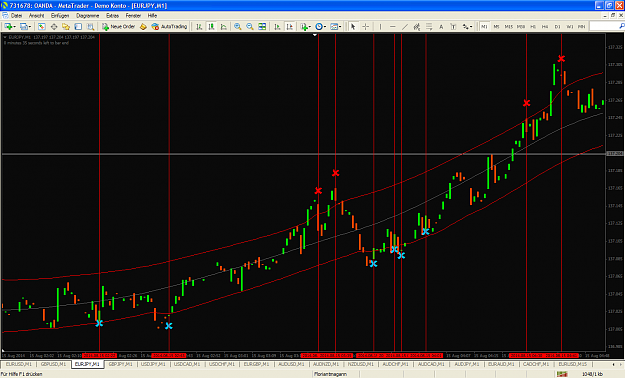
Task: Select the M5 timeframe
Action: tap(496, 26)
